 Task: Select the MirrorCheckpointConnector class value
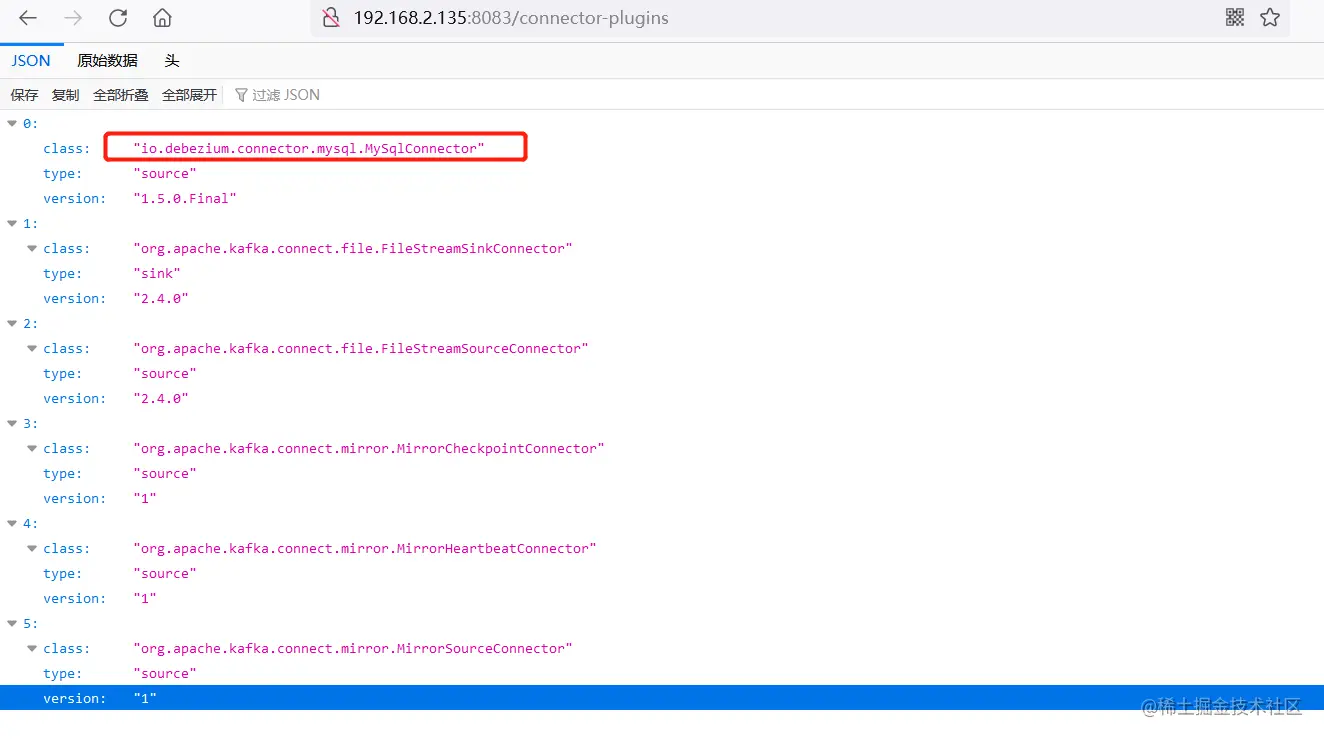(x=369, y=448)
